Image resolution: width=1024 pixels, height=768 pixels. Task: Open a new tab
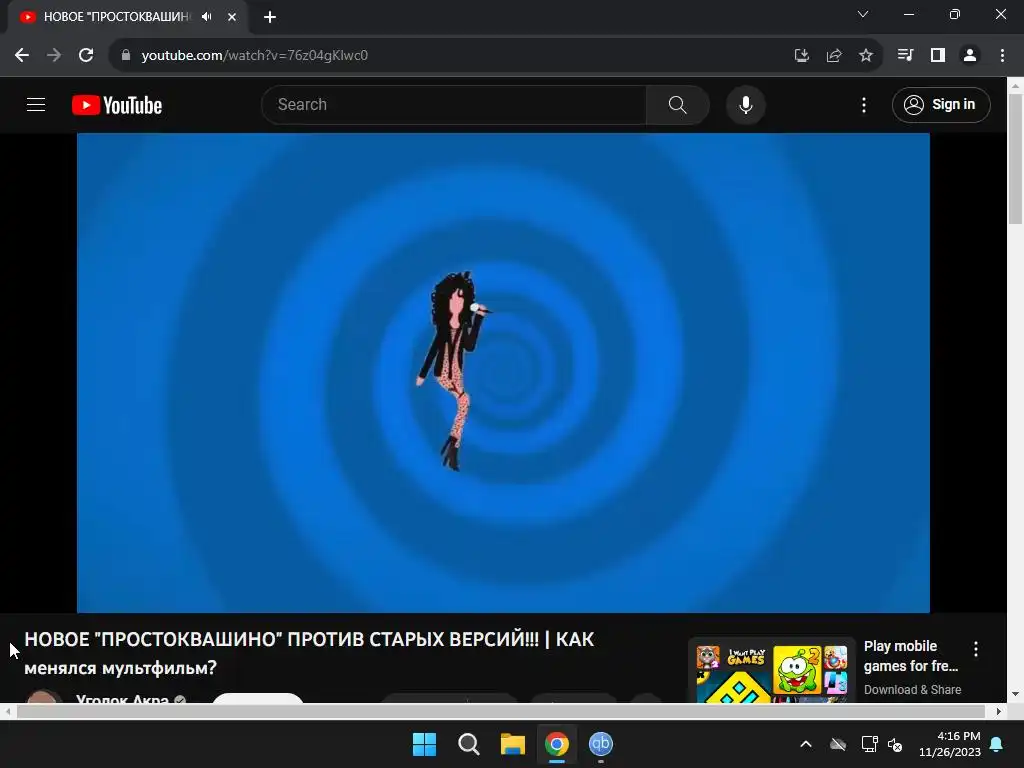(270, 17)
